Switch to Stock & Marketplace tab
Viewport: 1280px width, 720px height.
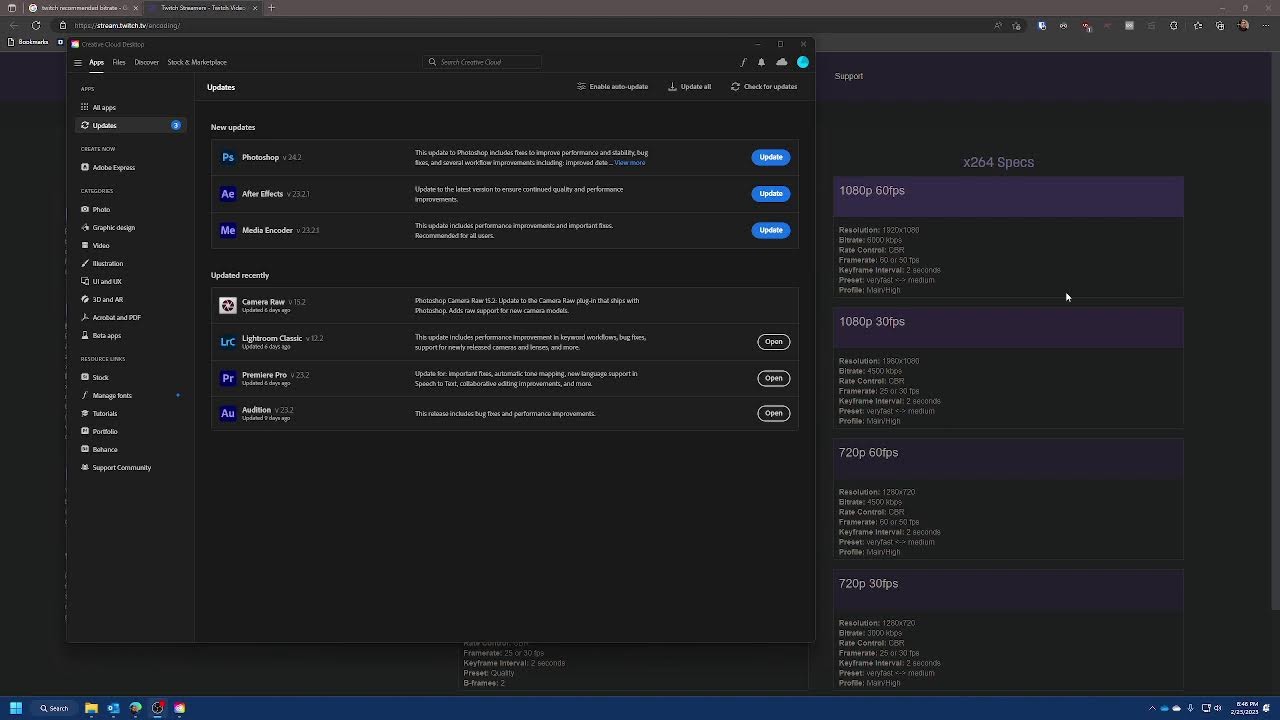click(197, 63)
